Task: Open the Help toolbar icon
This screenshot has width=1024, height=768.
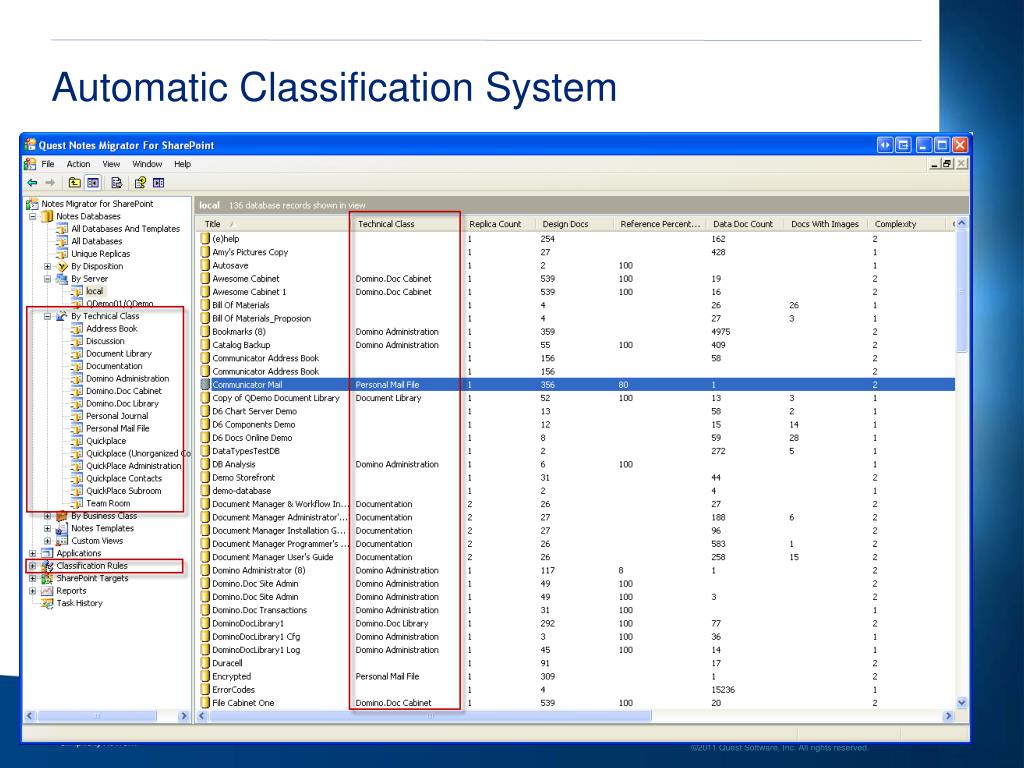Action: click(x=140, y=183)
